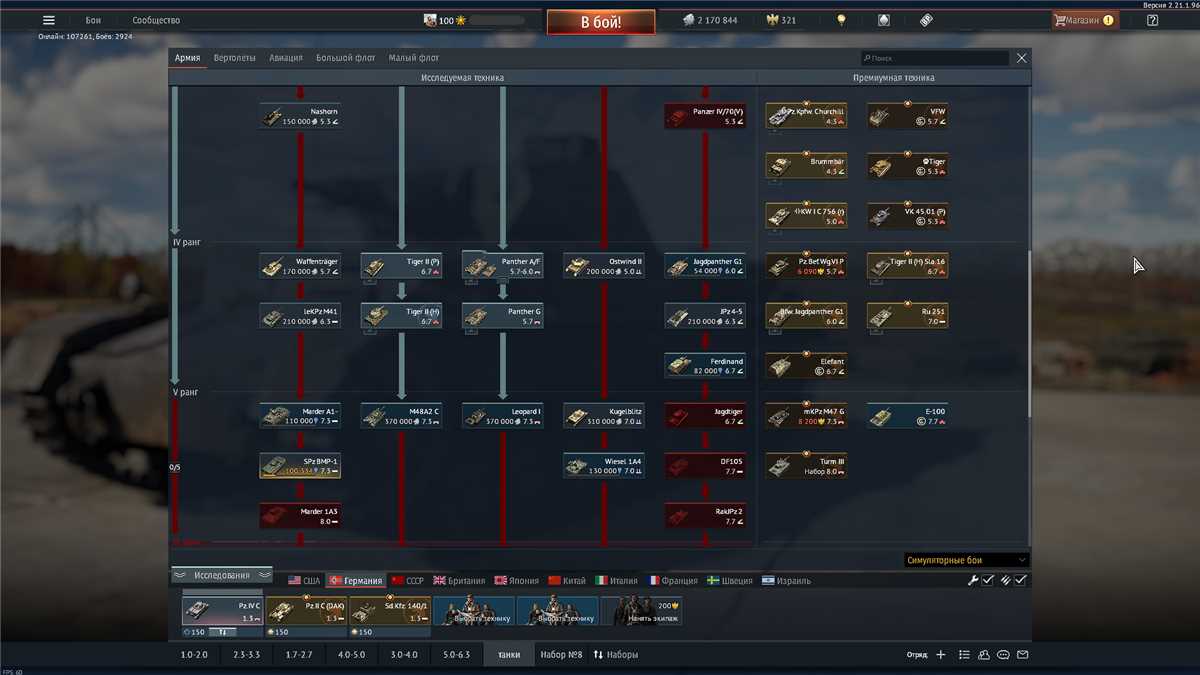Click the squad plus invite icon

point(940,655)
